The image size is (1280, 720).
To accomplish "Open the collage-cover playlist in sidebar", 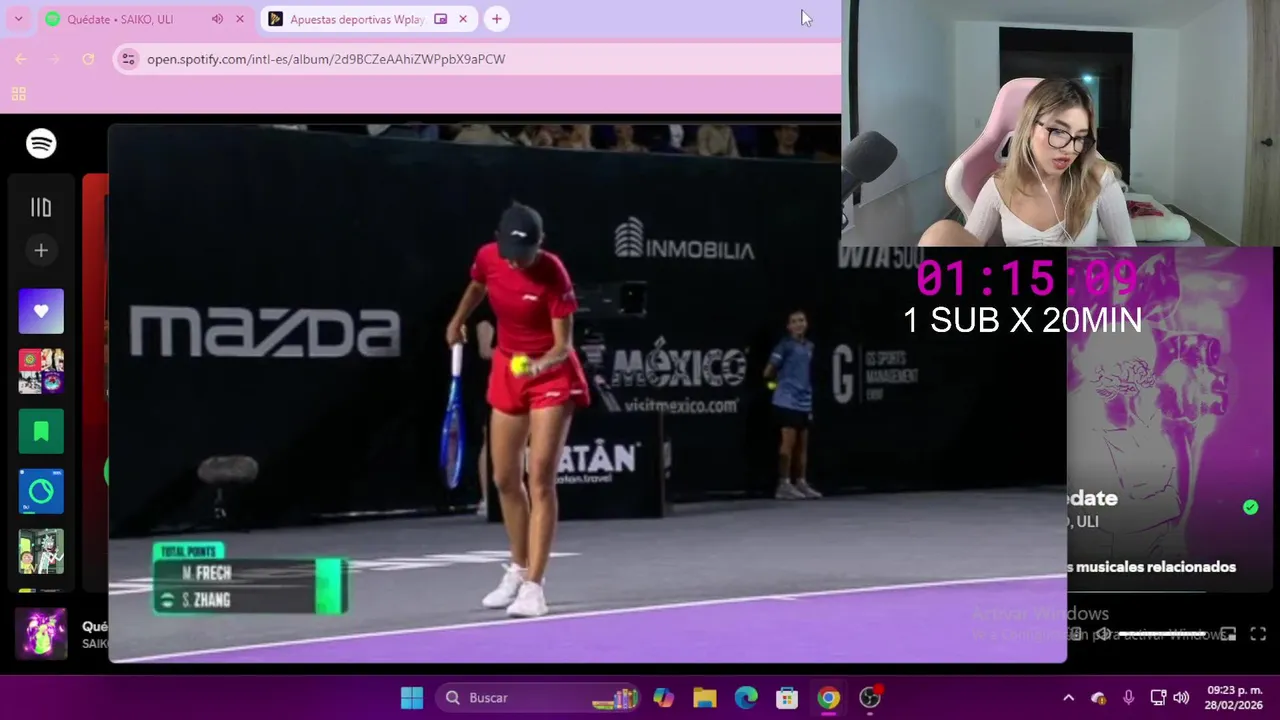I will [x=41, y=371].
